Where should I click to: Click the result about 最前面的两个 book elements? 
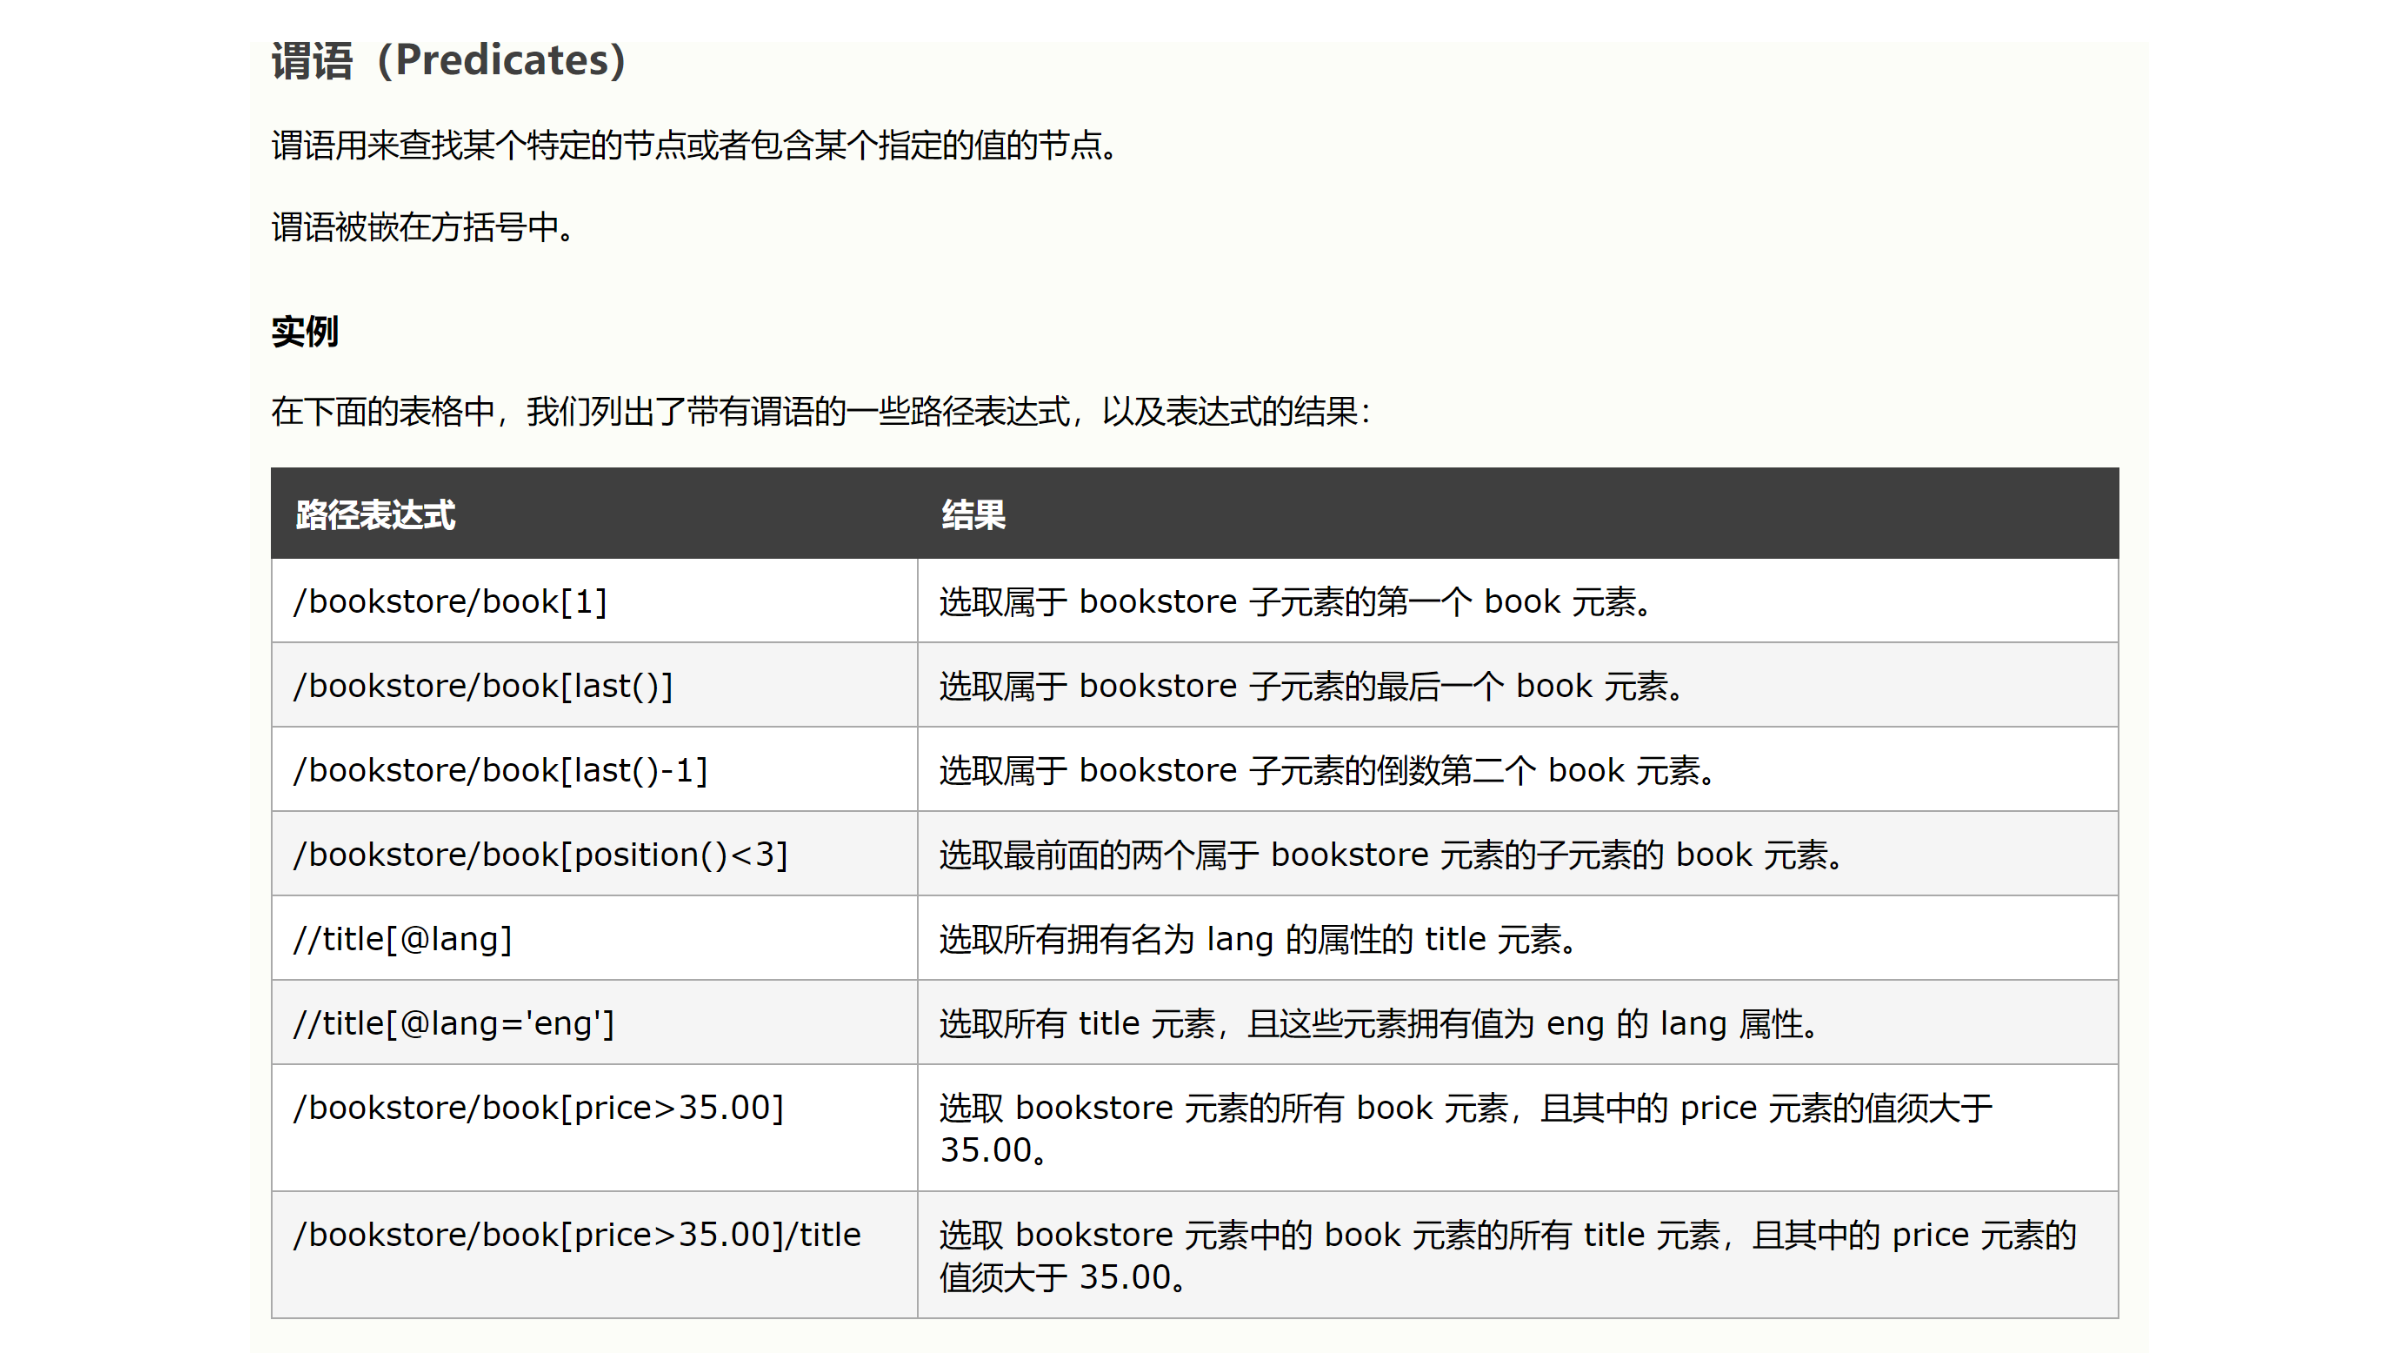pos(1392,855)
